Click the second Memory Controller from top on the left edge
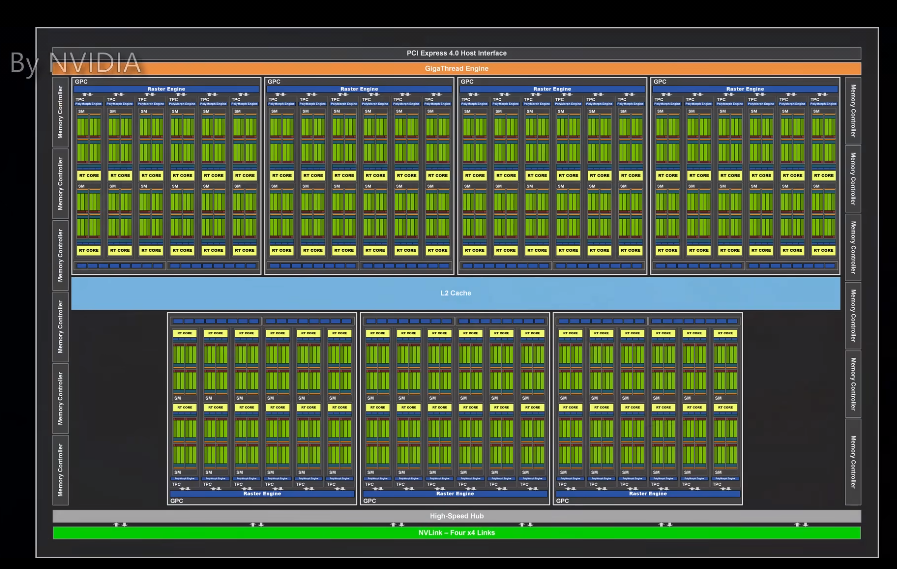Image resolution: width=897 pixels, height=569 pixels. tap(60, 184)
